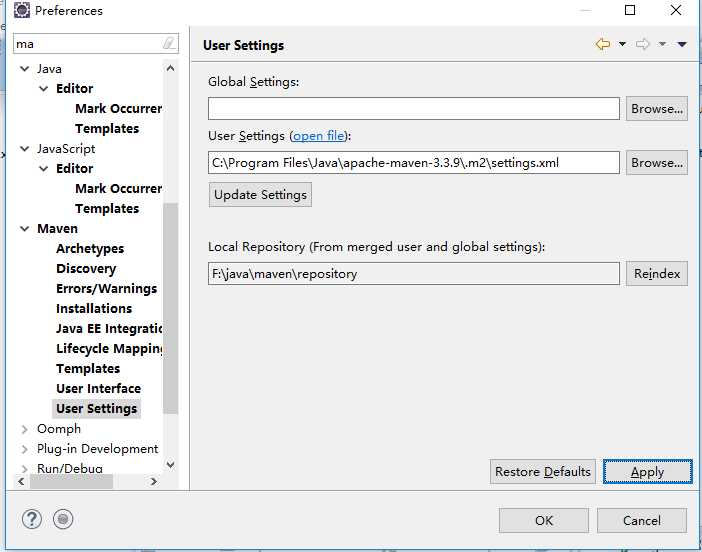
Task: Select Mark Occurrences under Java Editor
Action: click(118, 109)
